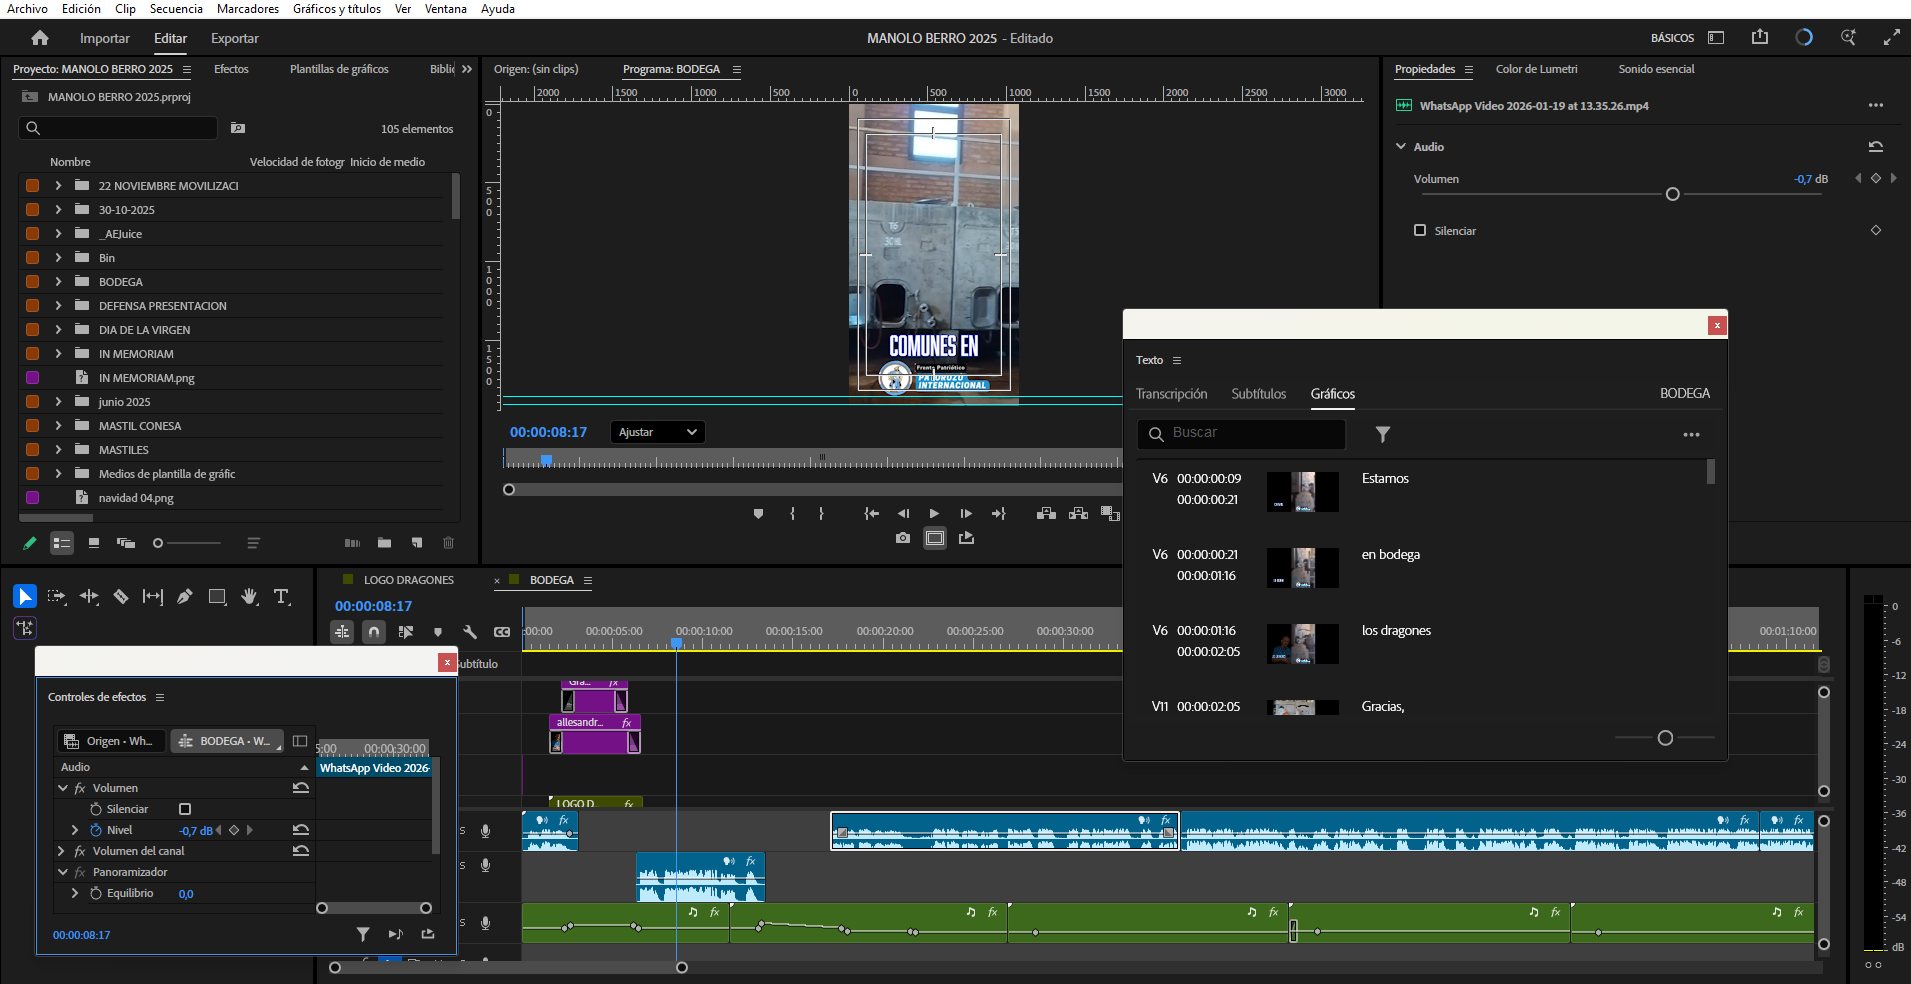1911x984 pixels.
Task: Click the Text panel zoom slider handle
Action: point(1665,738)
